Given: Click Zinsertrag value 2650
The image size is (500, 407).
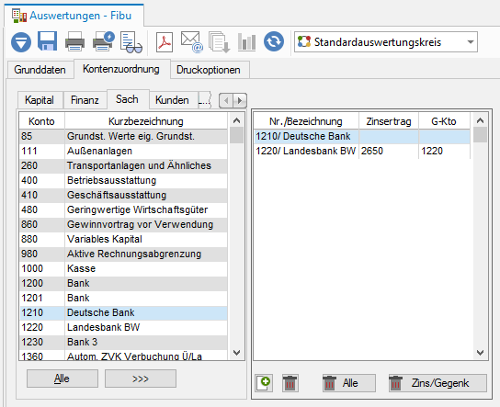Looking at the screenshot, I should tap(372, 151).
